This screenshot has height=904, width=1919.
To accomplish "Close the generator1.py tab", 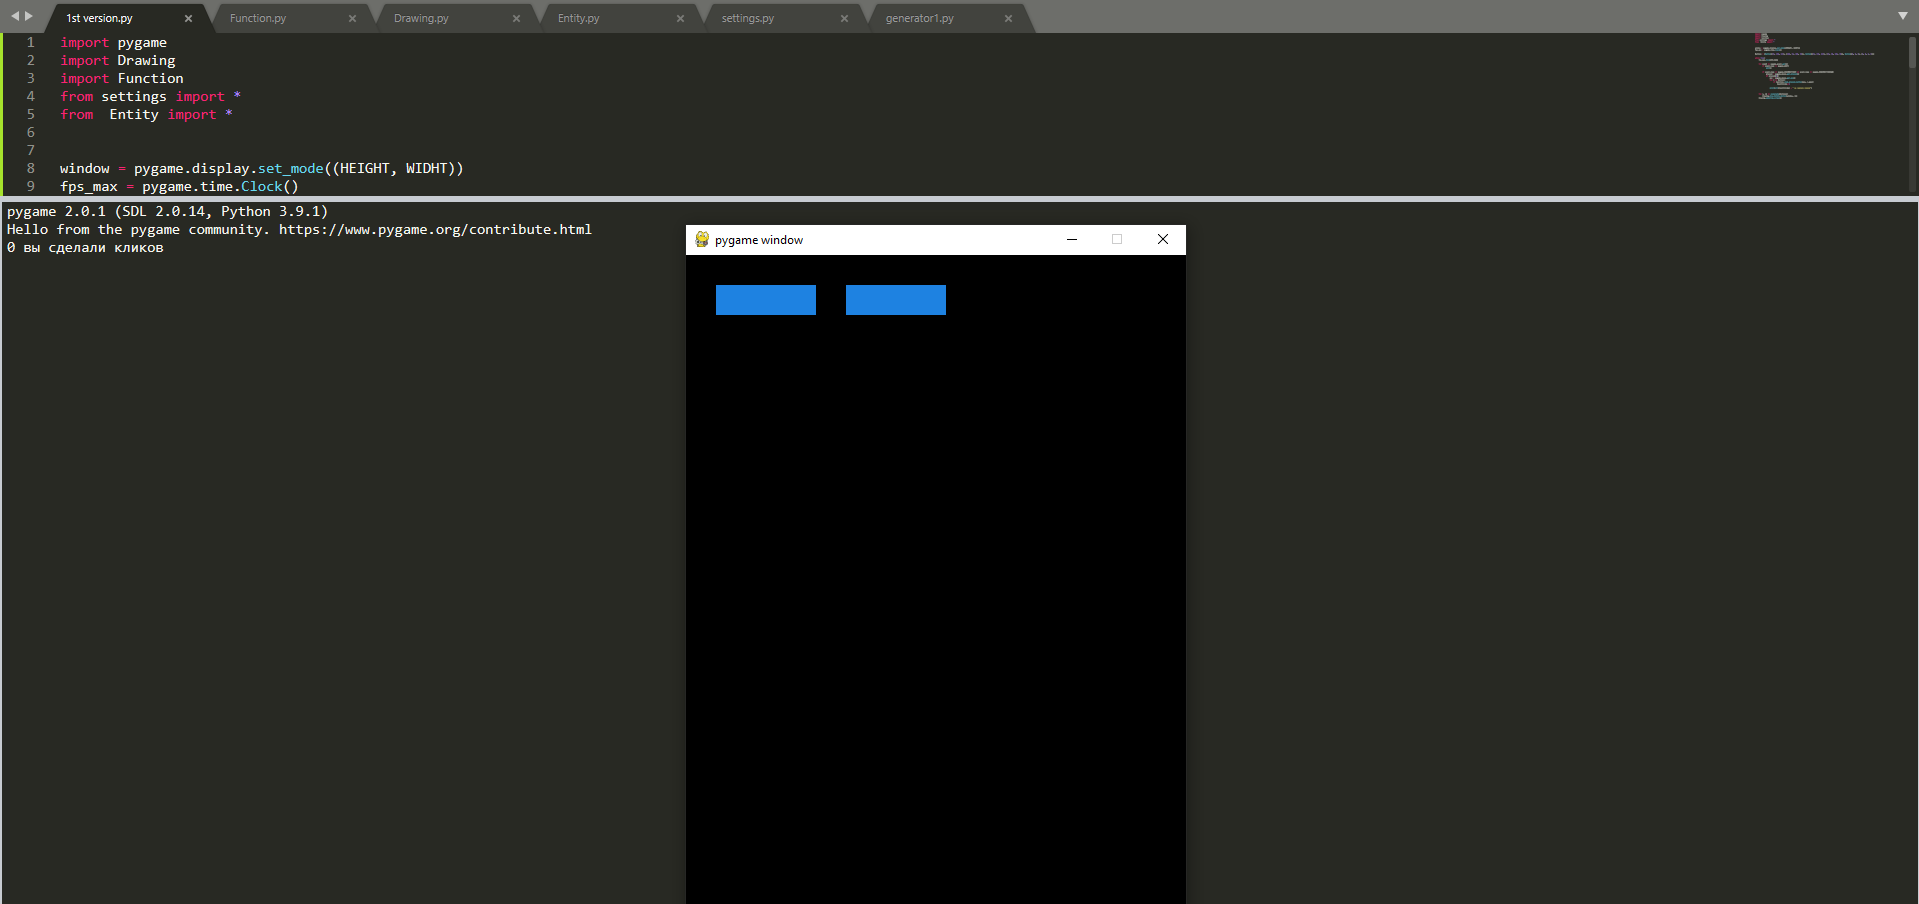I will (x=1008, y=18).
